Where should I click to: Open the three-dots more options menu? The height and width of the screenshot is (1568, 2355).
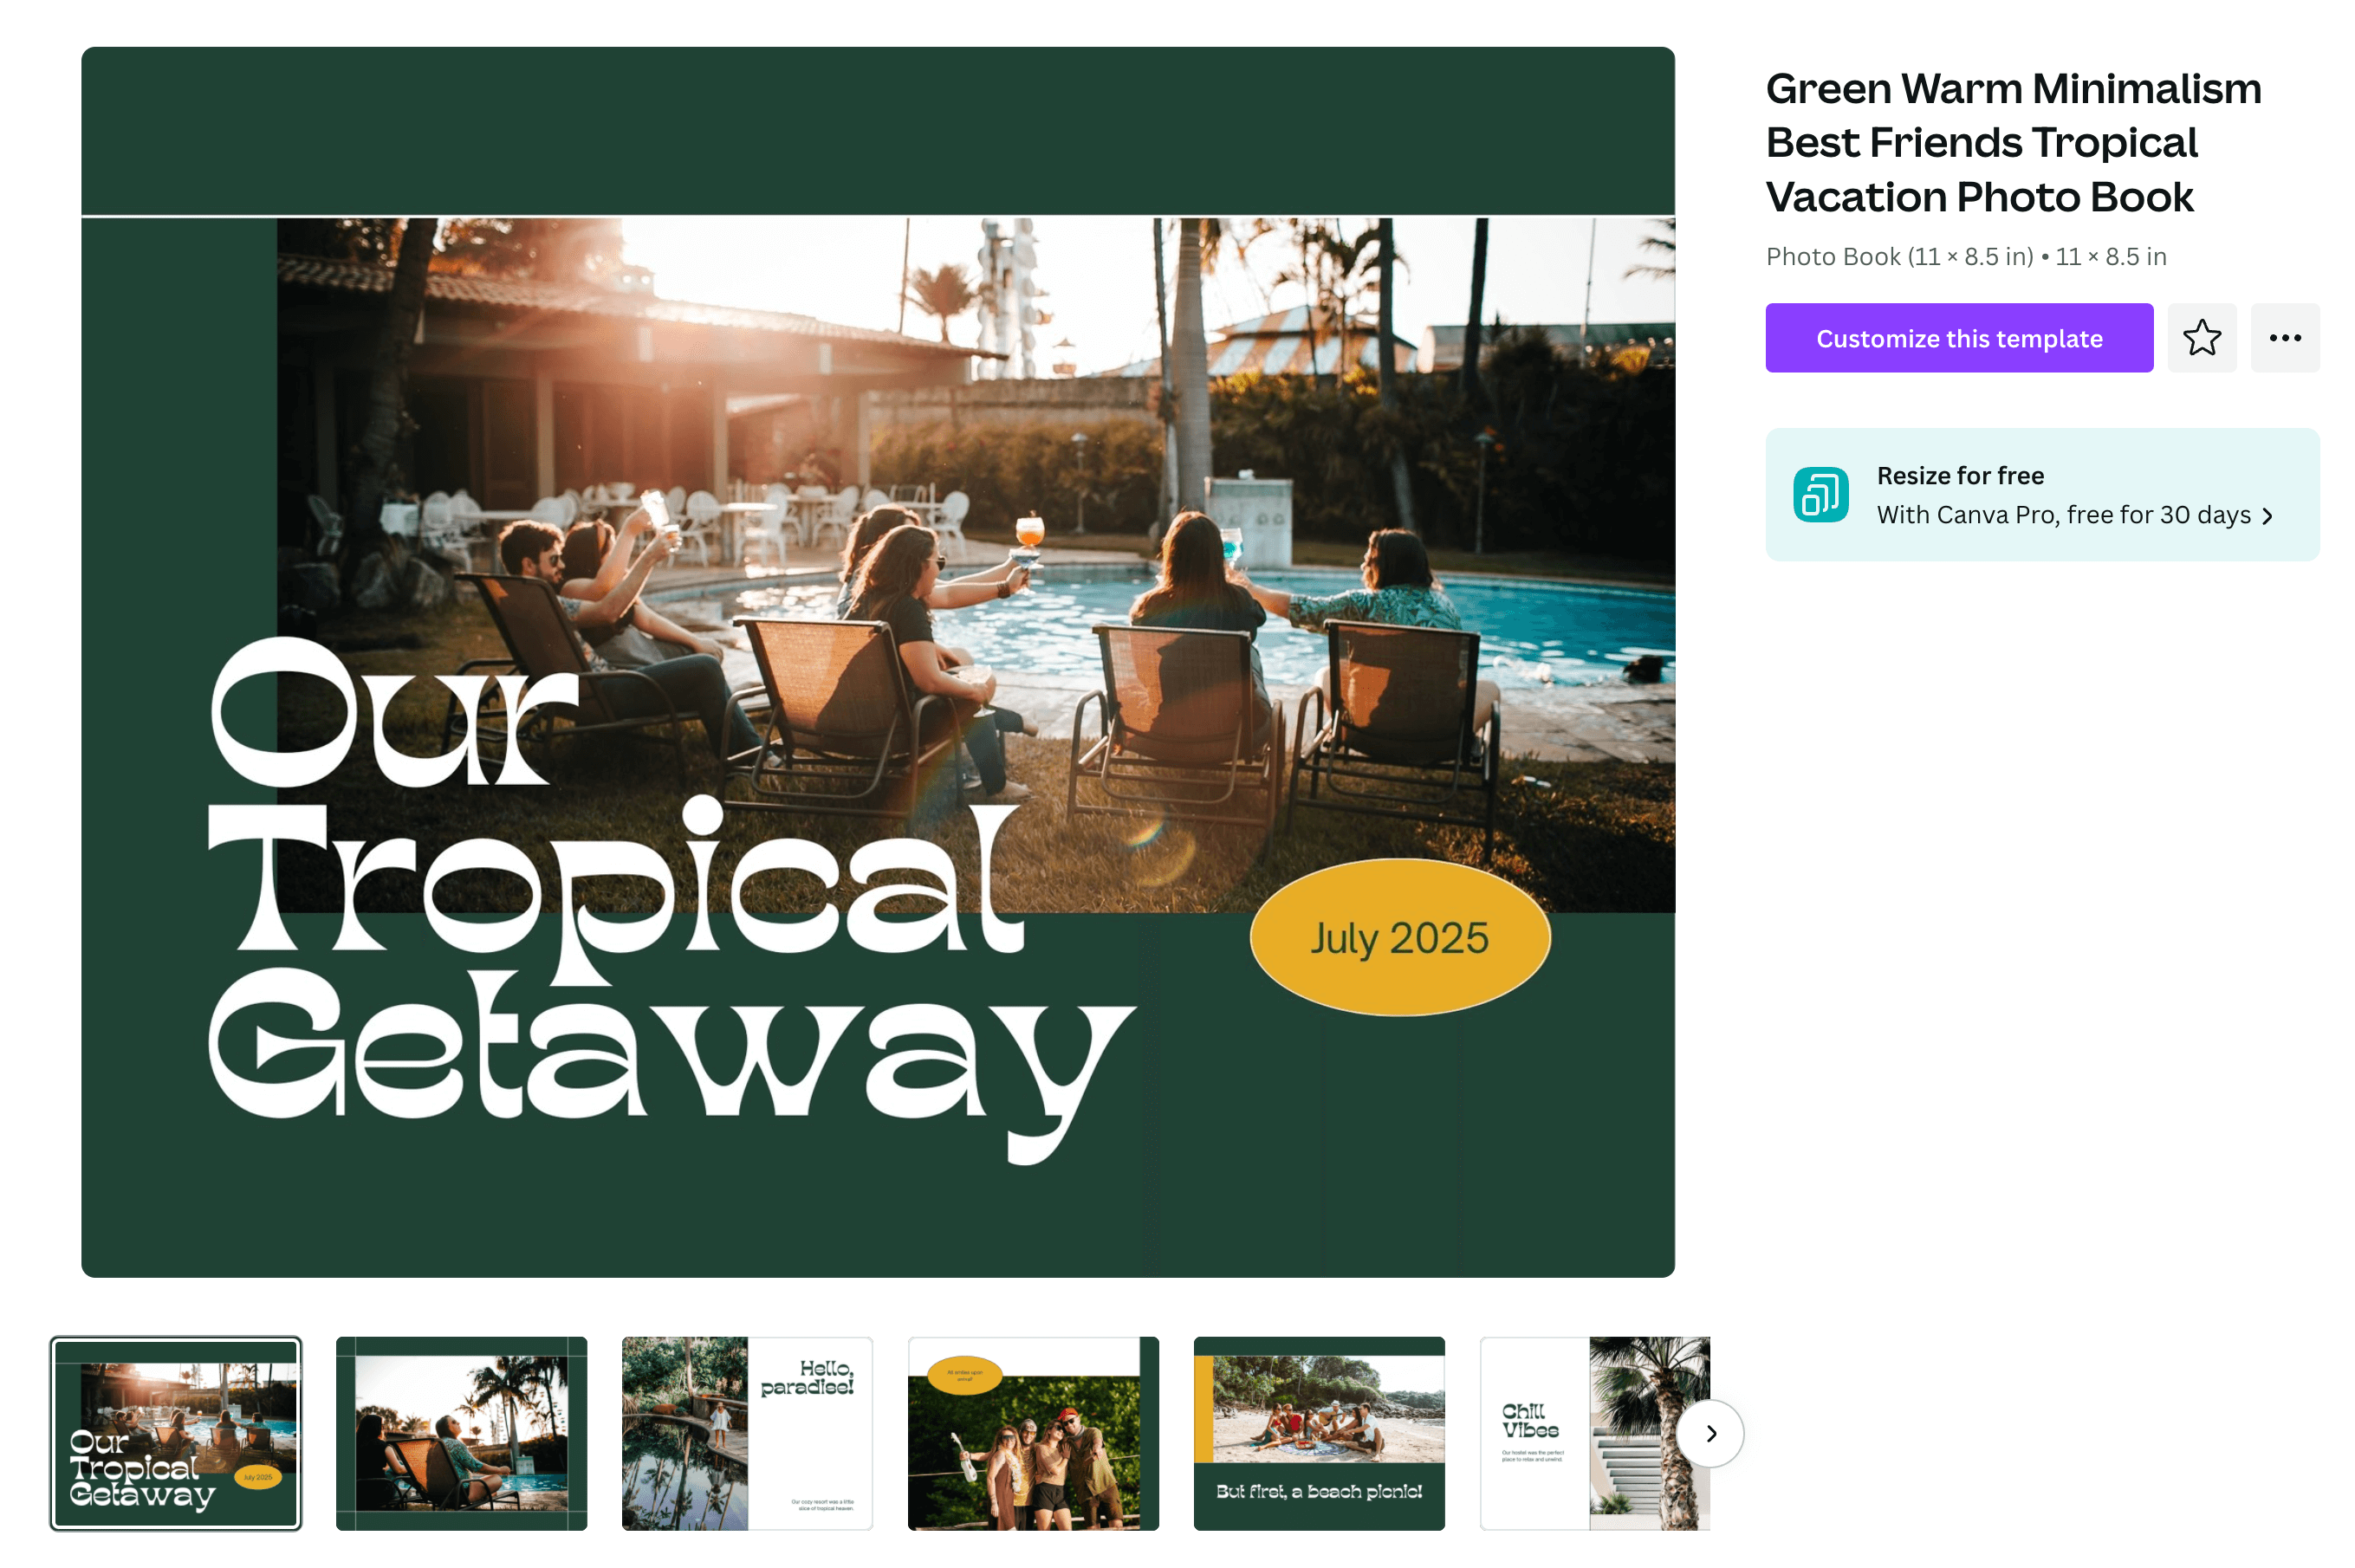pos(2284,338)
